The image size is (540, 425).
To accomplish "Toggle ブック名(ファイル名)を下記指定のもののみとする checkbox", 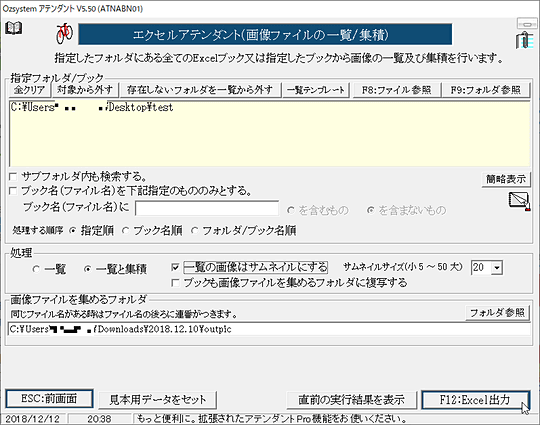I will [x=13, y=190].
